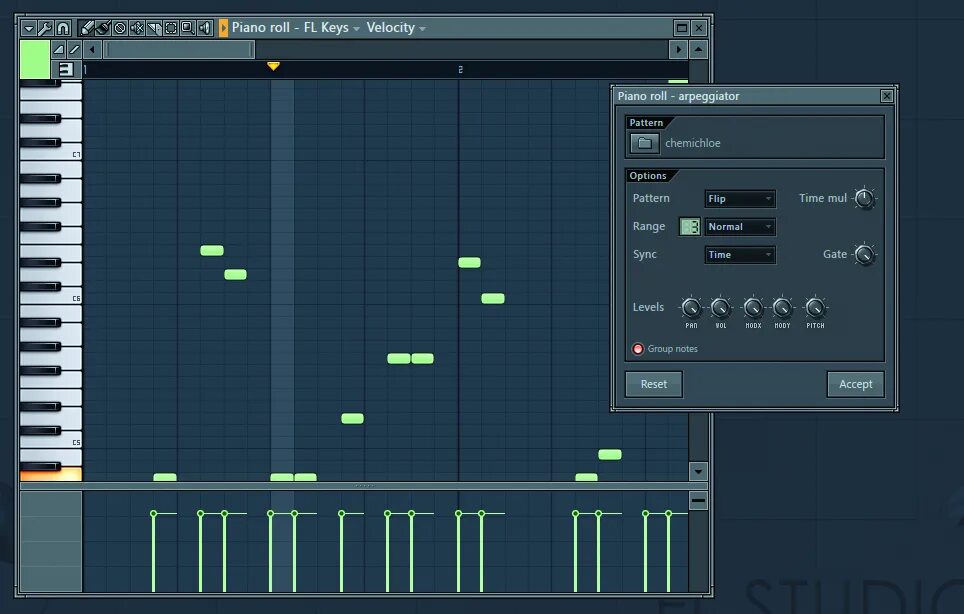Select the Slice tool
964x614 pixels.
tap(154, 28)
